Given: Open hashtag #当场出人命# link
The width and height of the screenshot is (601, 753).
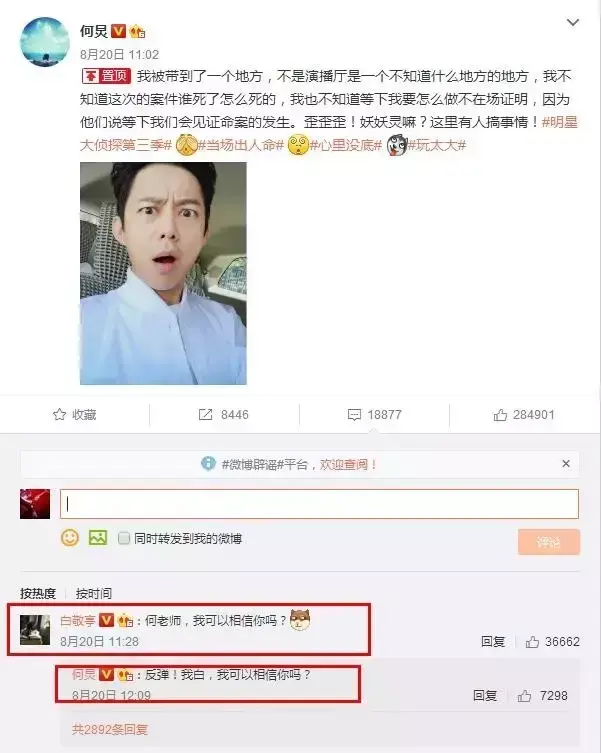Looking at the screenshot, I should coord(241,145).
